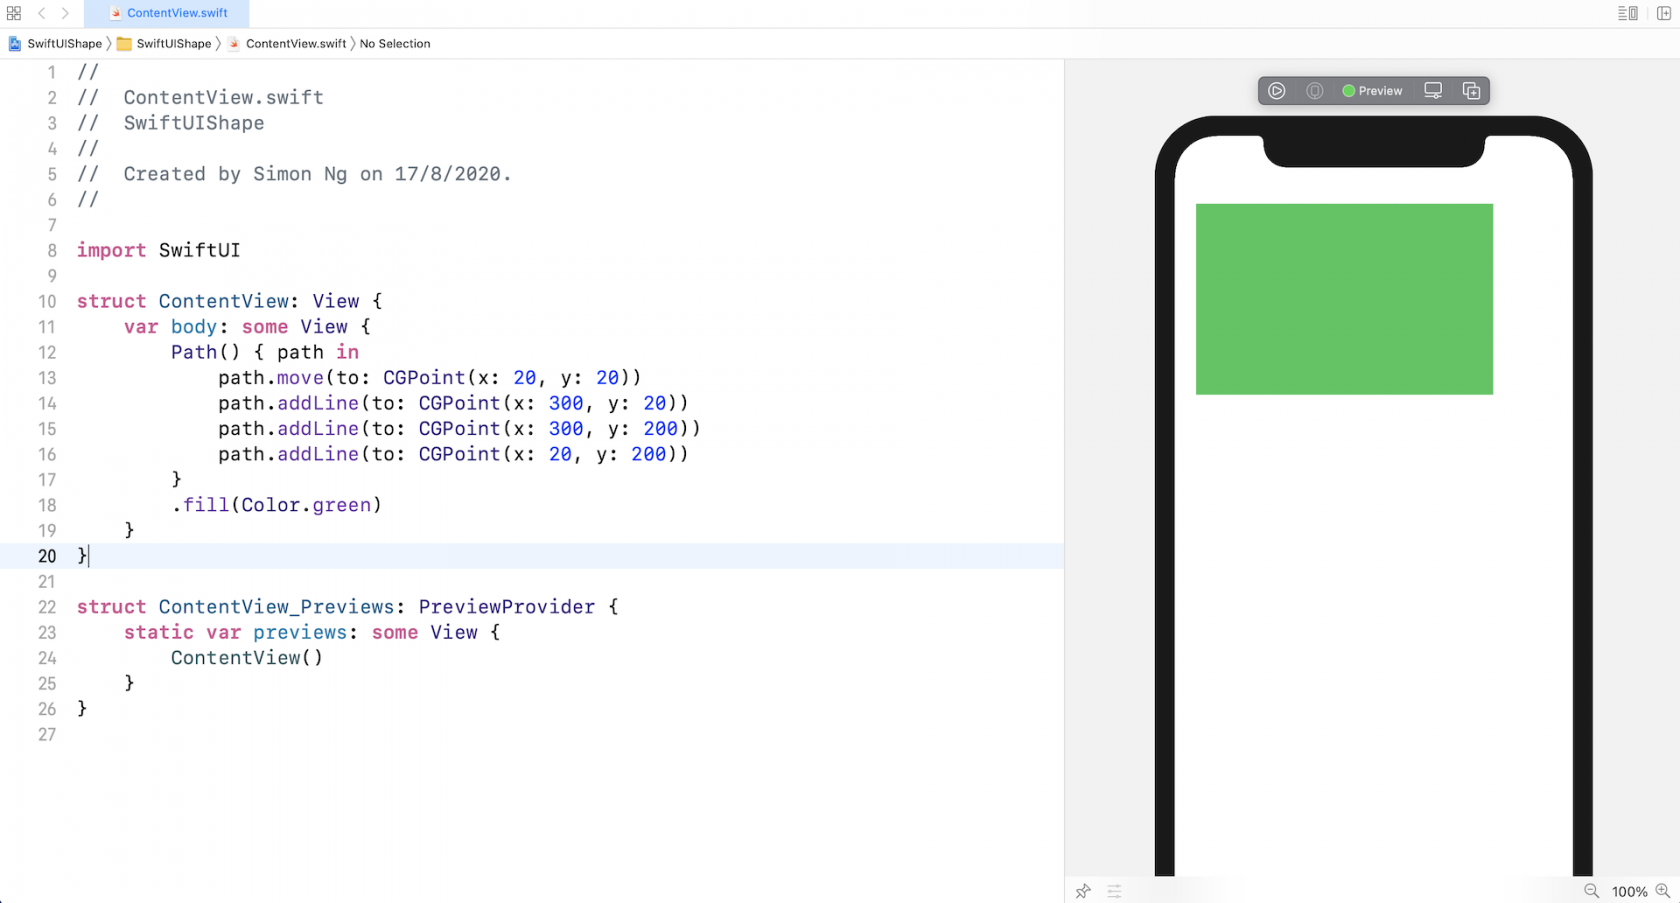This screenshot has width=1680, height=903.
Task: Toggle the inspector pane on the right
Action: coord(1662,13)
